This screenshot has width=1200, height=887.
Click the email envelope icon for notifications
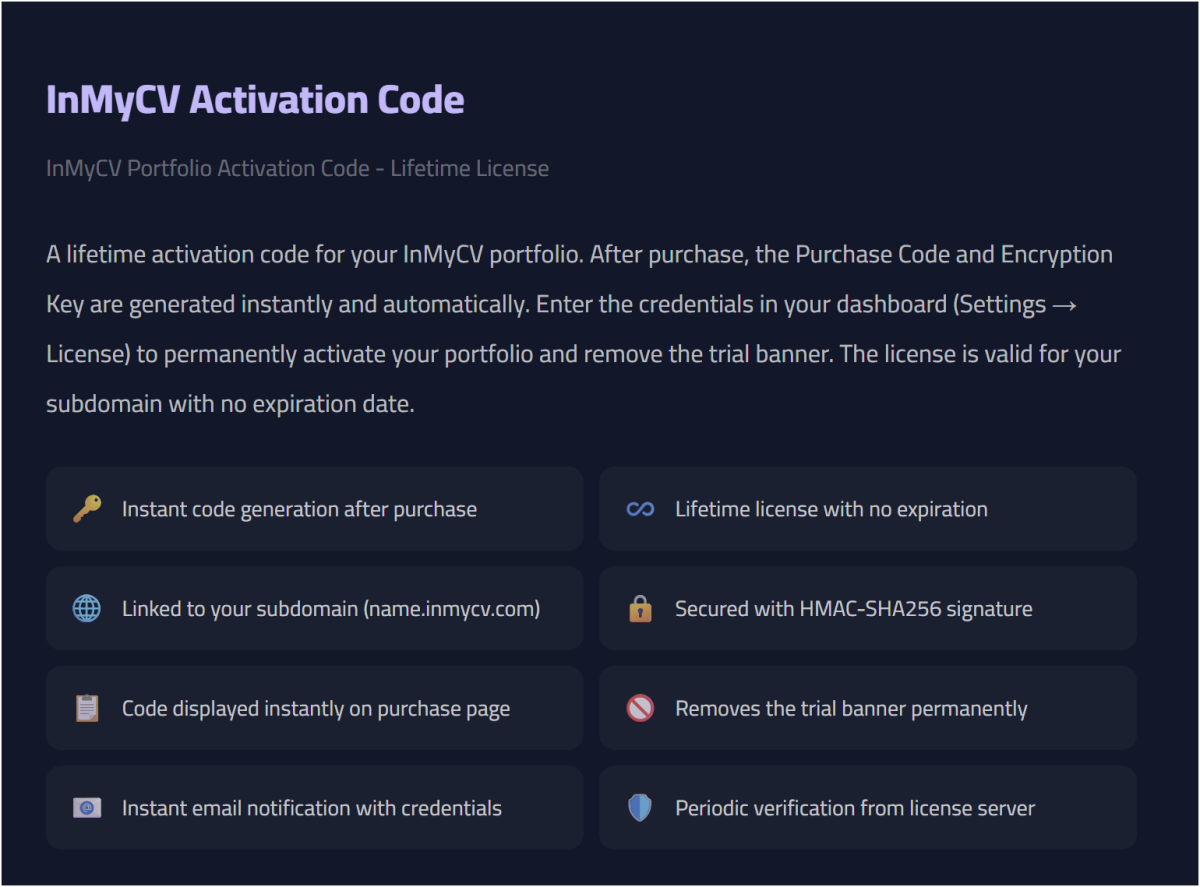point(87,808)
